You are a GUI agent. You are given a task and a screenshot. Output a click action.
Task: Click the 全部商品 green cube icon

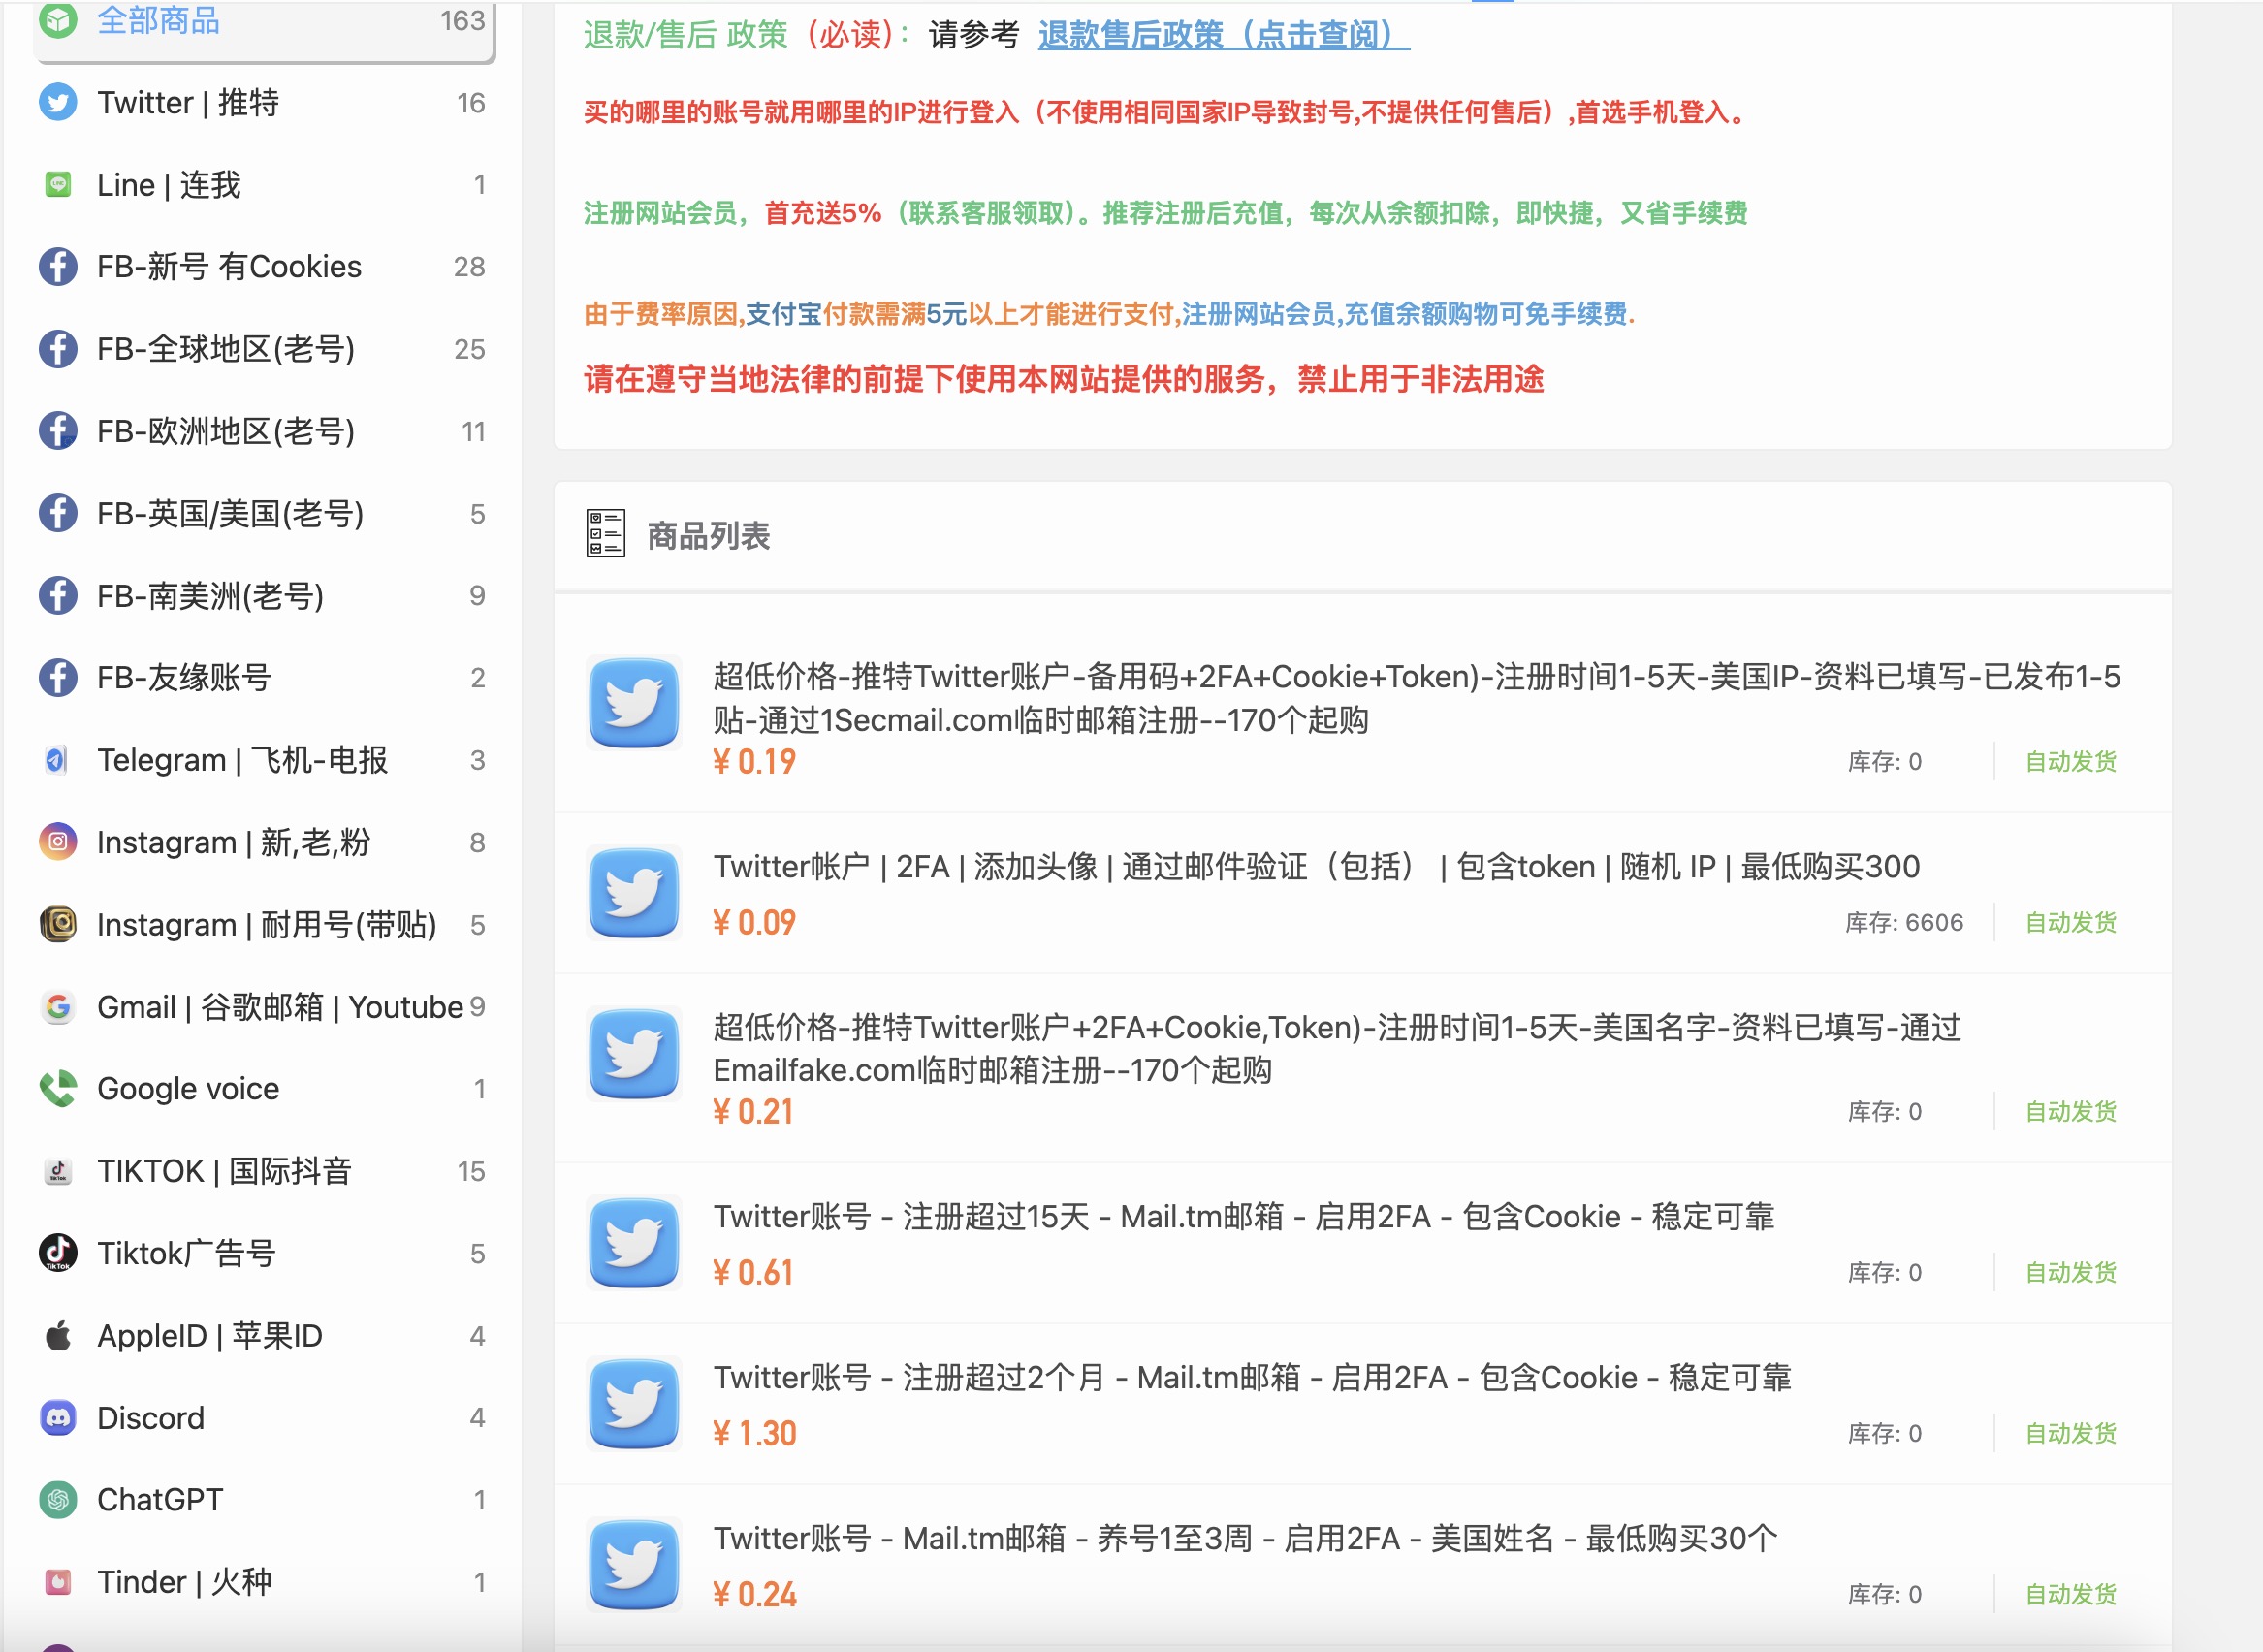click(x=58, y=20)
